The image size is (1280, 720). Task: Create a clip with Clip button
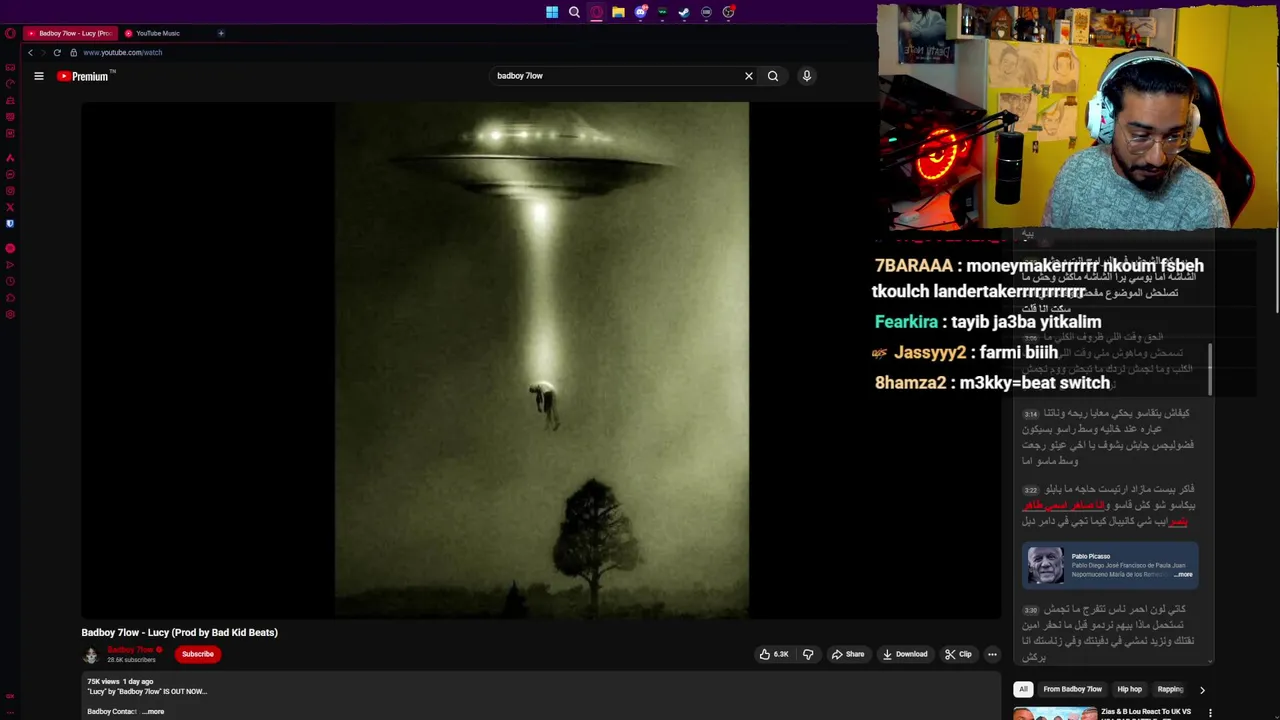958,654
